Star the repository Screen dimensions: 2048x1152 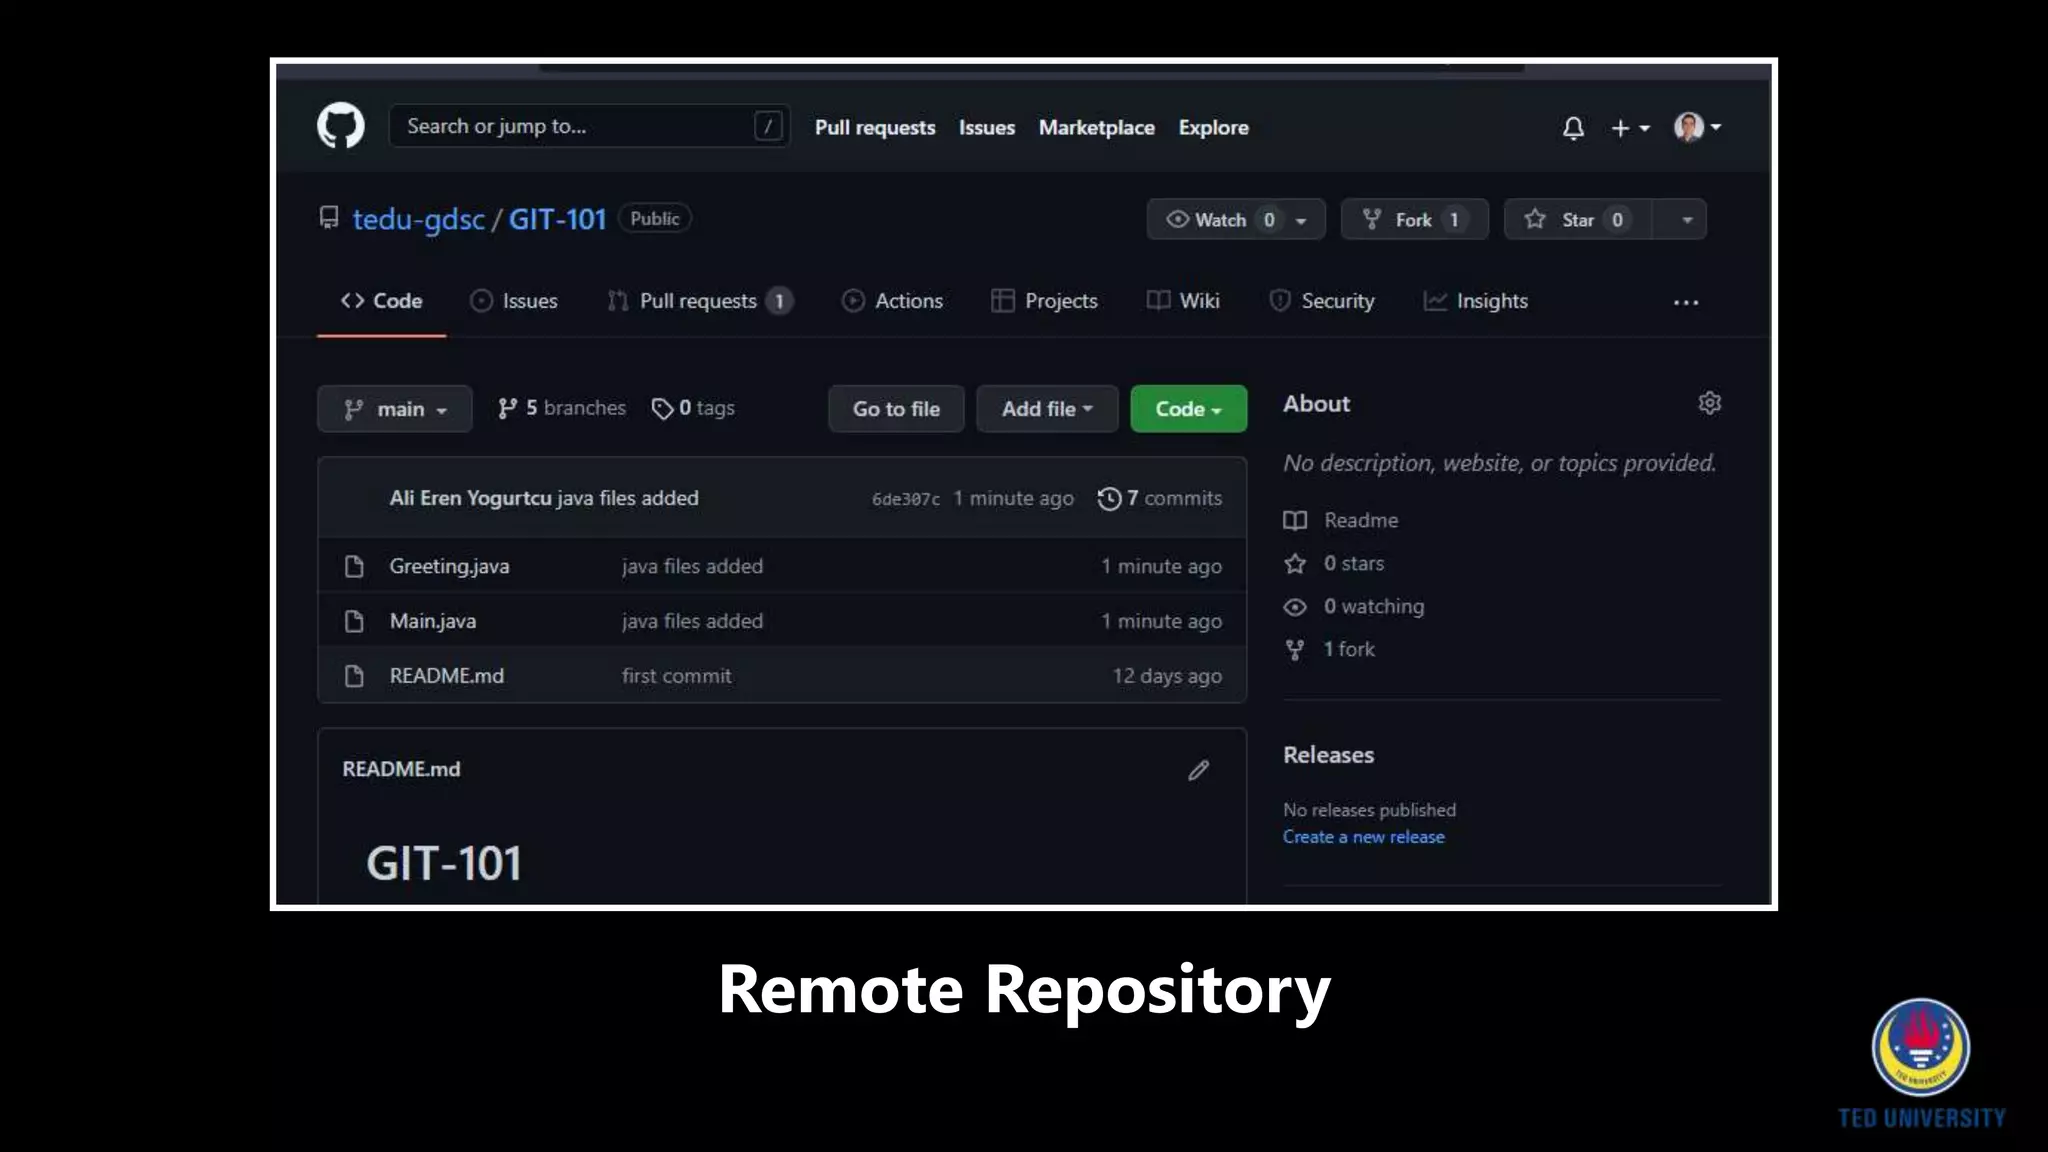[x=1577, y=220]
